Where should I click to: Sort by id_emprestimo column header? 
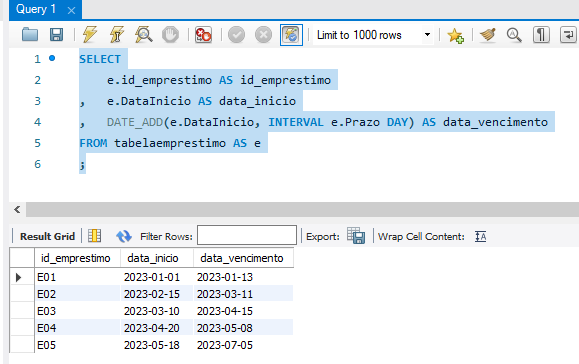(78, 258)
